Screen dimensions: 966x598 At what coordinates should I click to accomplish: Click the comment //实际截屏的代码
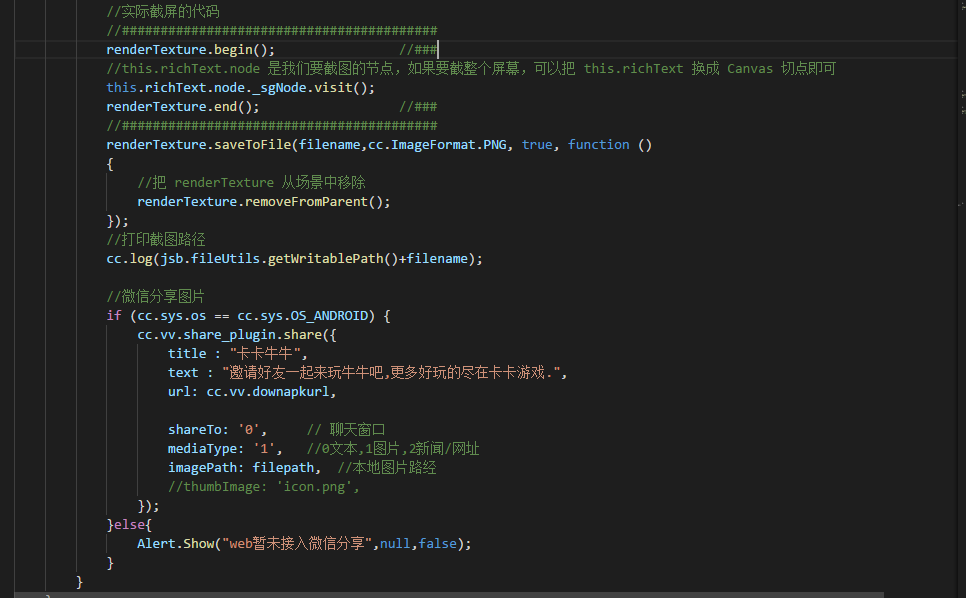click(x=163, y=11)
